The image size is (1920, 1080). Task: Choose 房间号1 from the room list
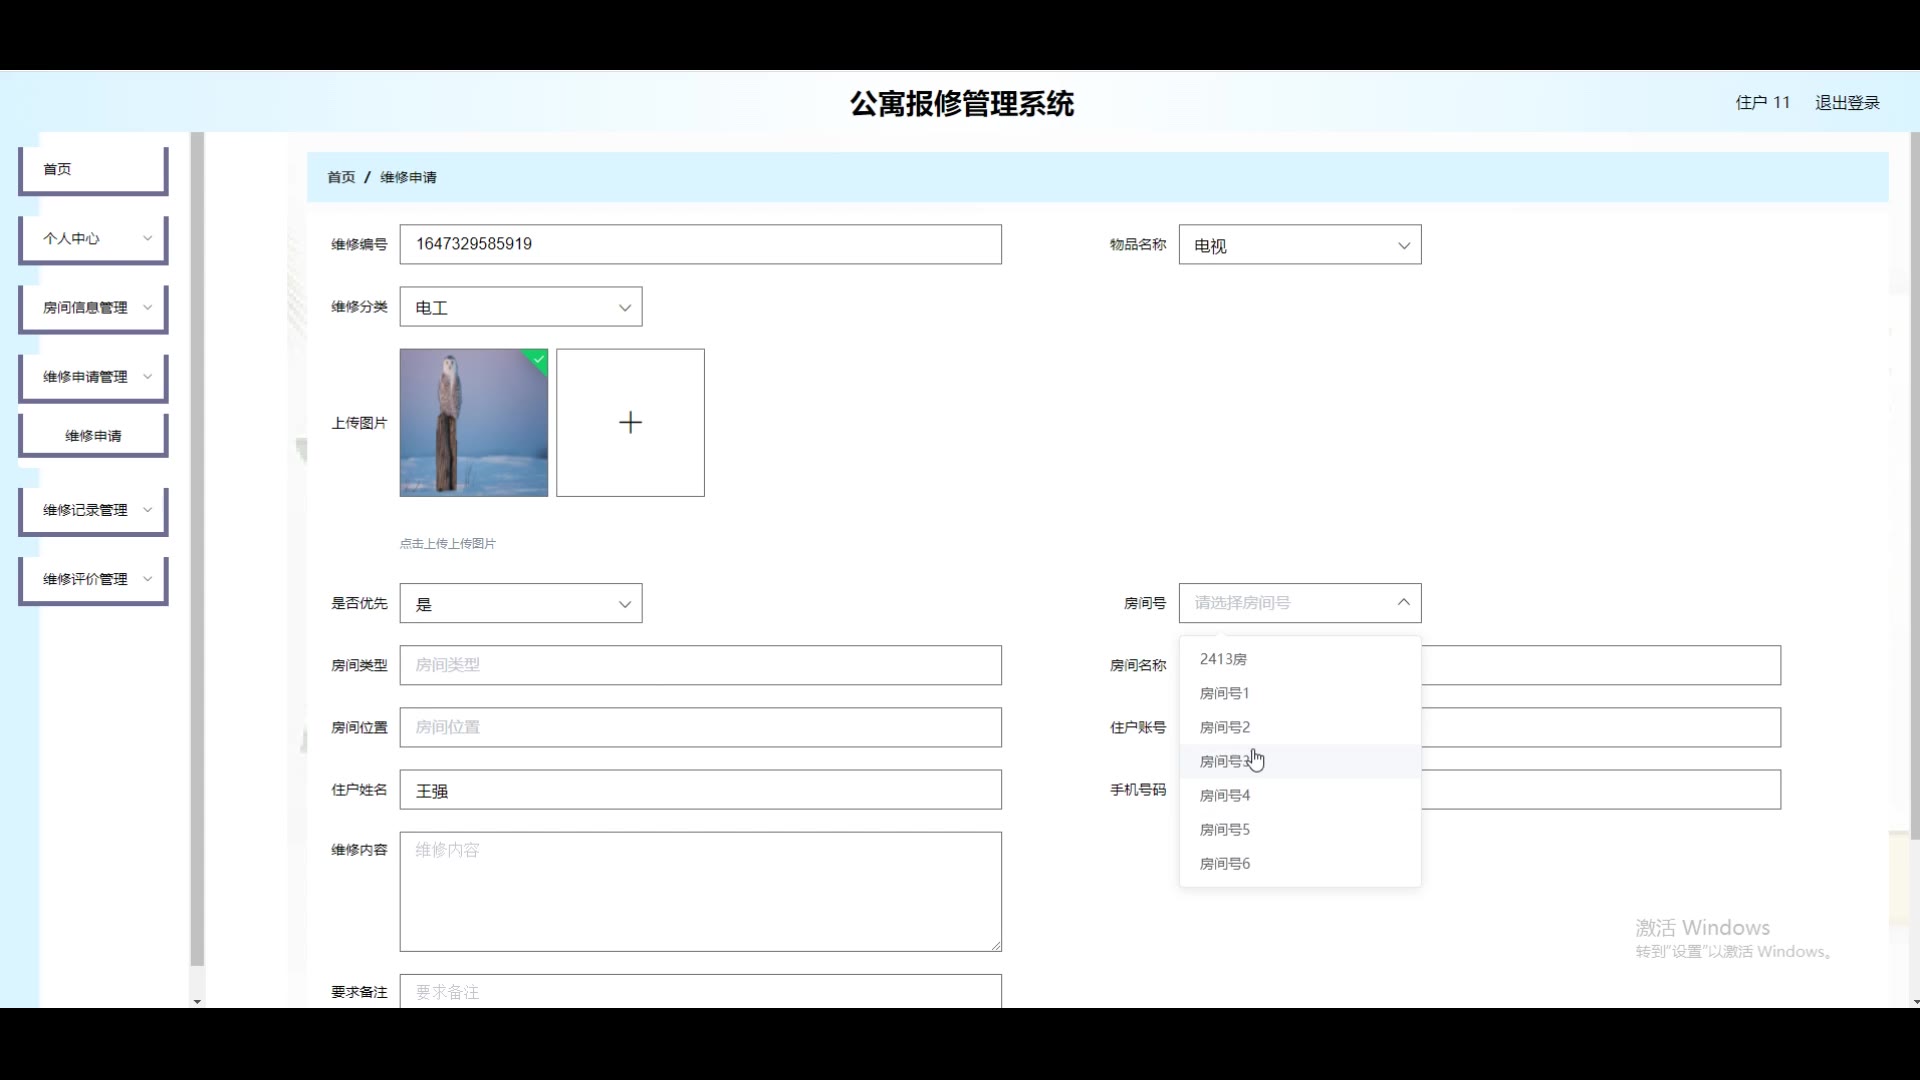coord(1300,693)
